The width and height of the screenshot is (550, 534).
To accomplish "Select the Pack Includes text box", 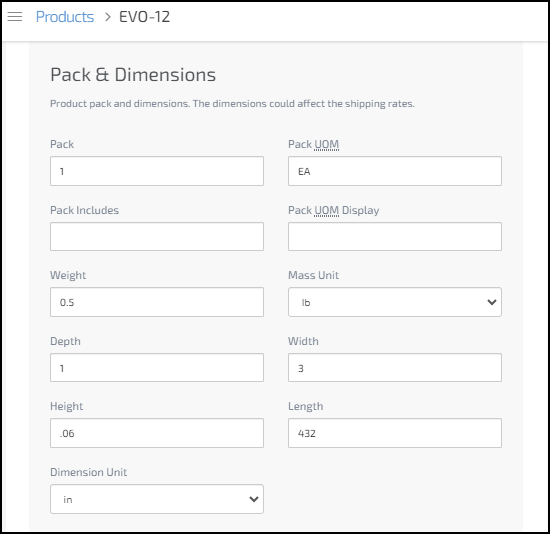I will [x=157, y=236].
